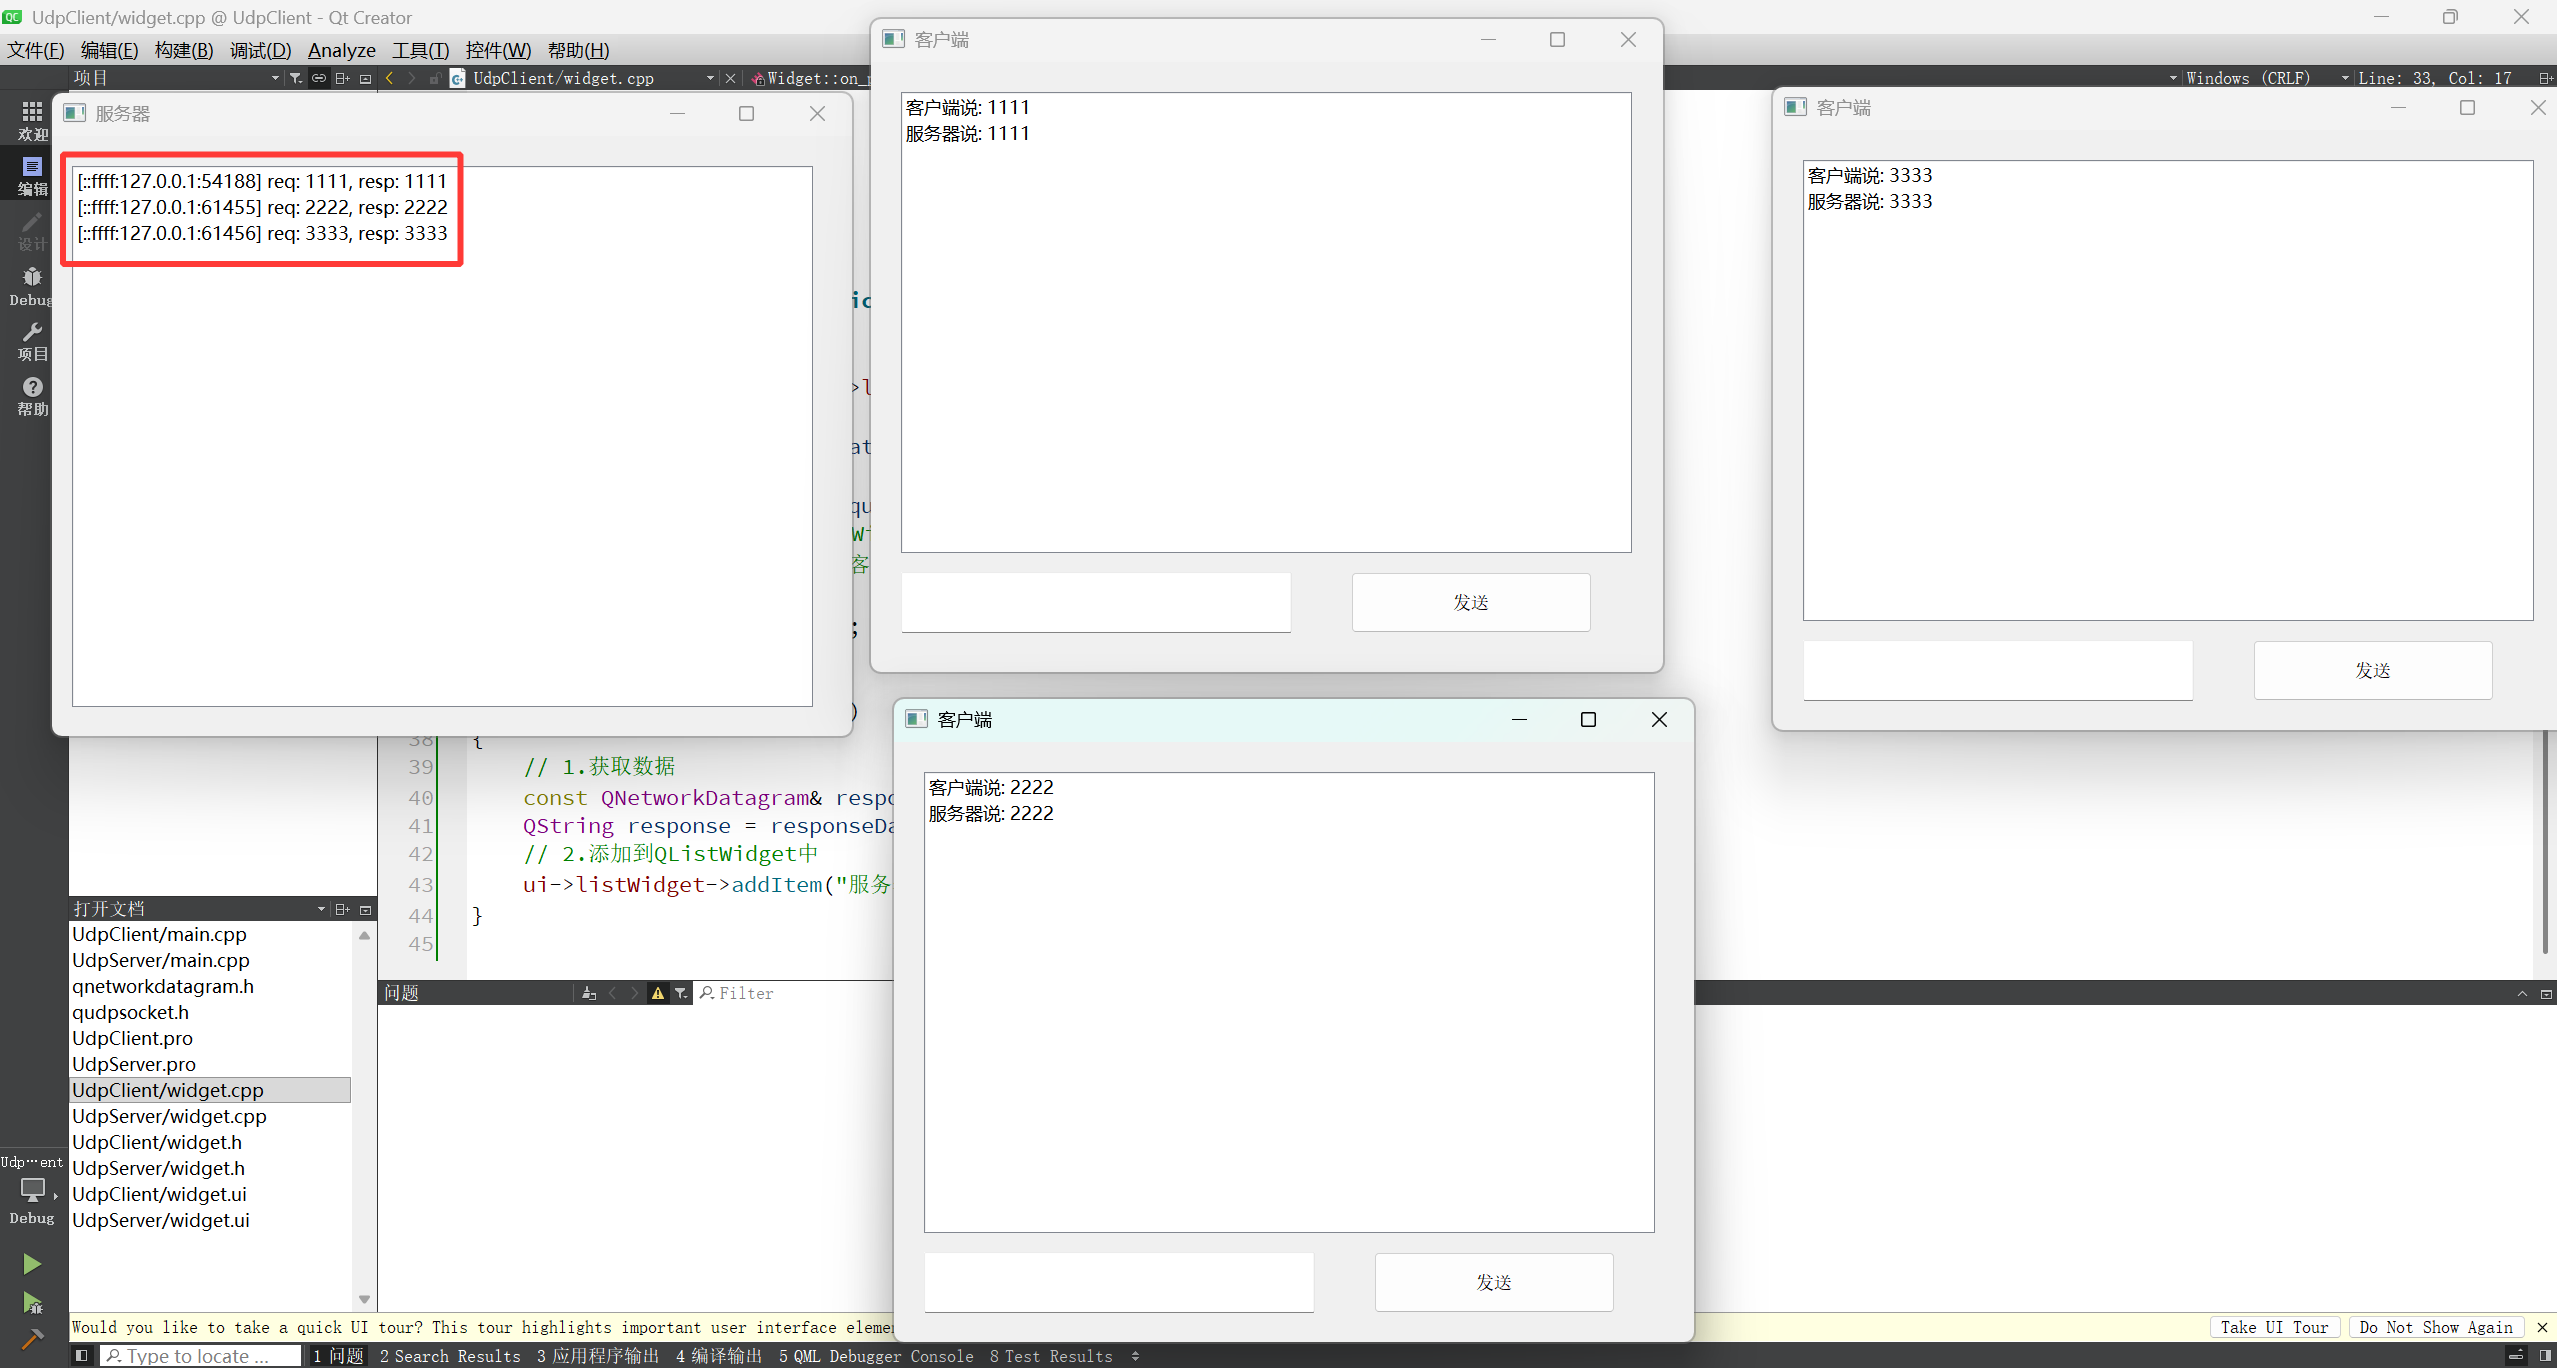Switch to the 3 应用程序输出 tab
The image size is (2557, 1368).
click(x=598, y=1356)
